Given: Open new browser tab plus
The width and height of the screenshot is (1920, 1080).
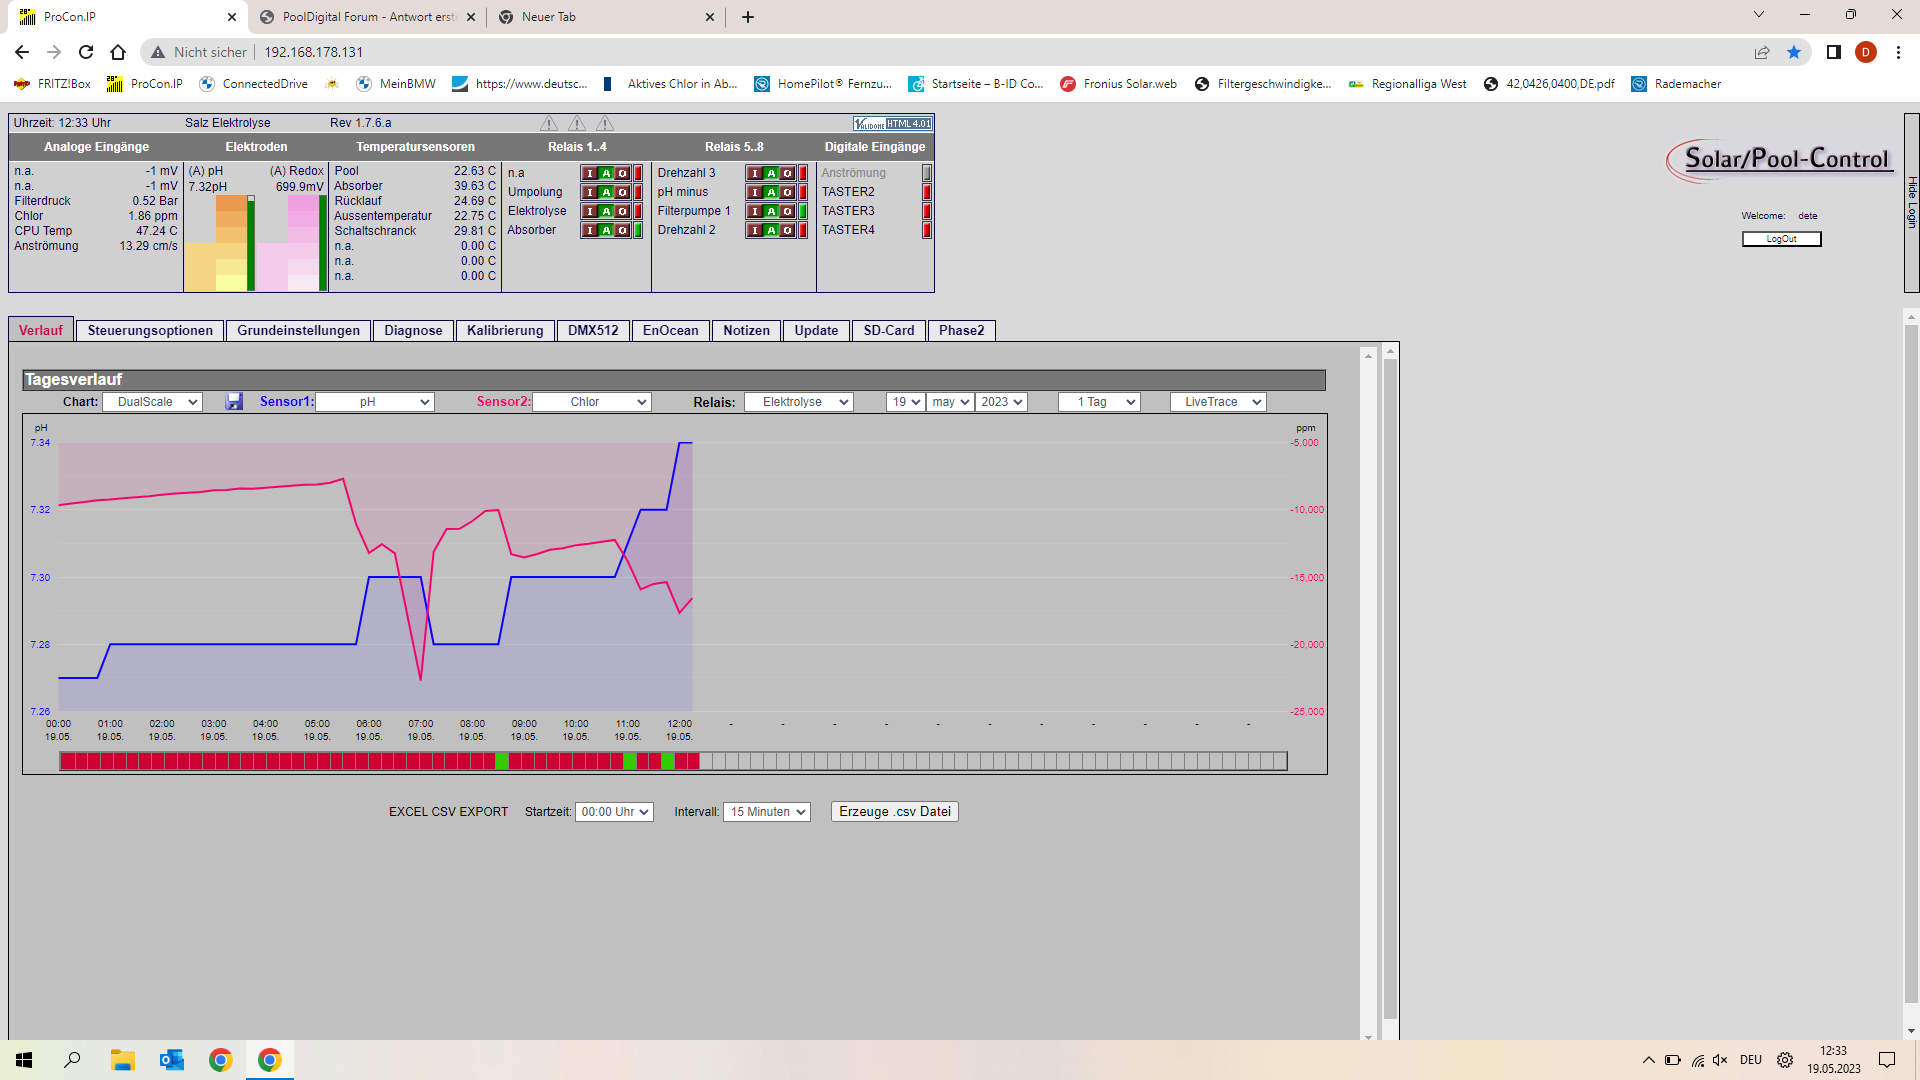Looking at the screenshot, I should pyautogui.click(x=748, y=17).
